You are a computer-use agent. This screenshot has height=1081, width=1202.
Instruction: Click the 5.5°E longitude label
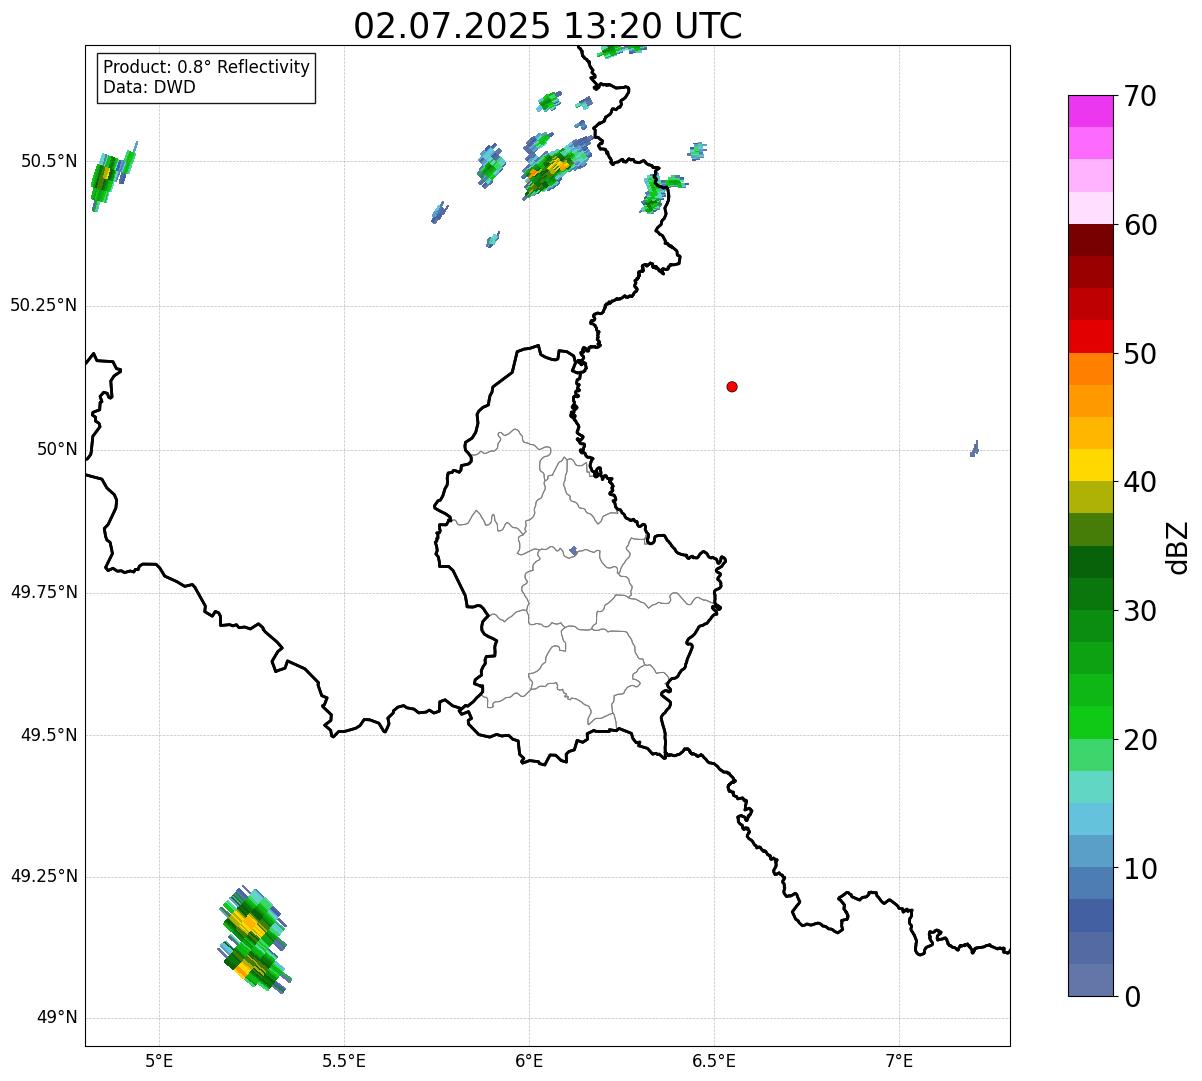344,1061
